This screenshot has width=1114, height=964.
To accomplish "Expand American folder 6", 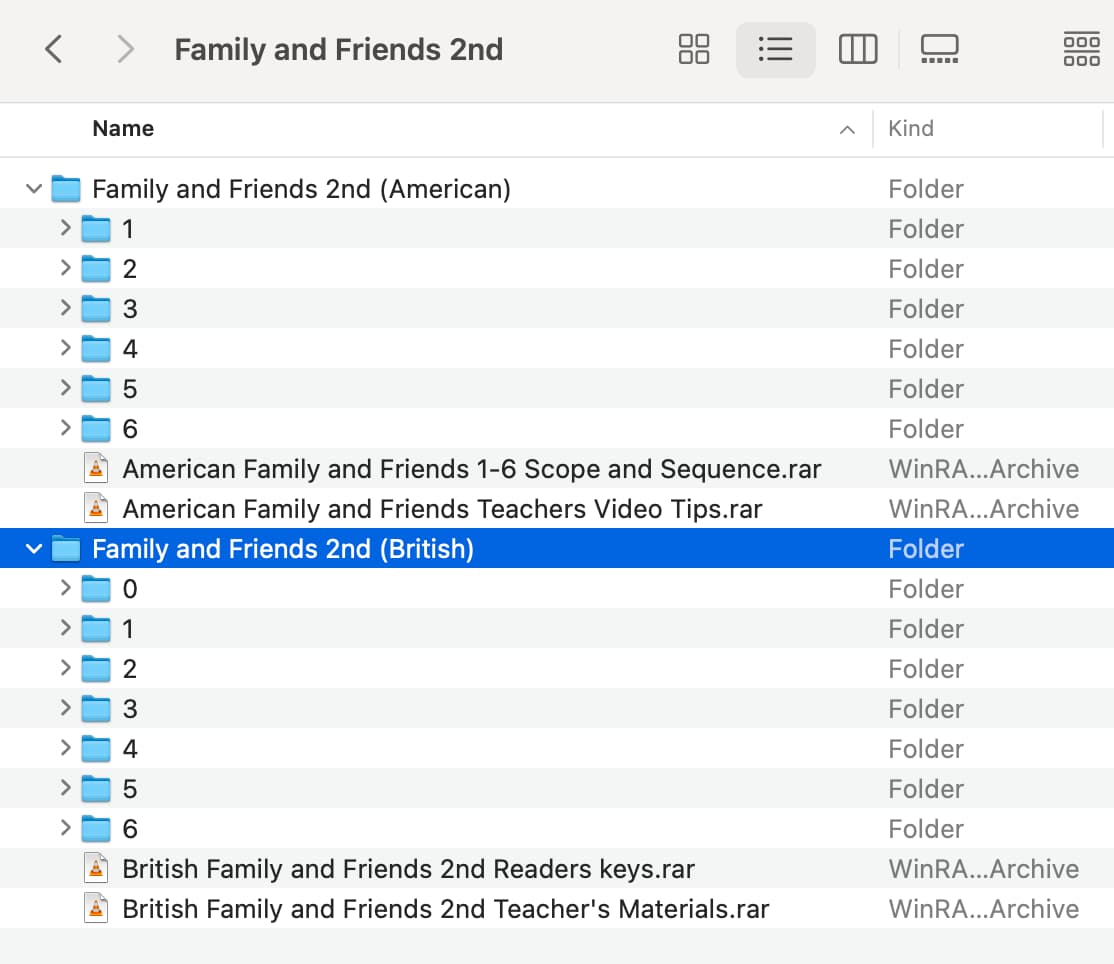I will point(65,428).
